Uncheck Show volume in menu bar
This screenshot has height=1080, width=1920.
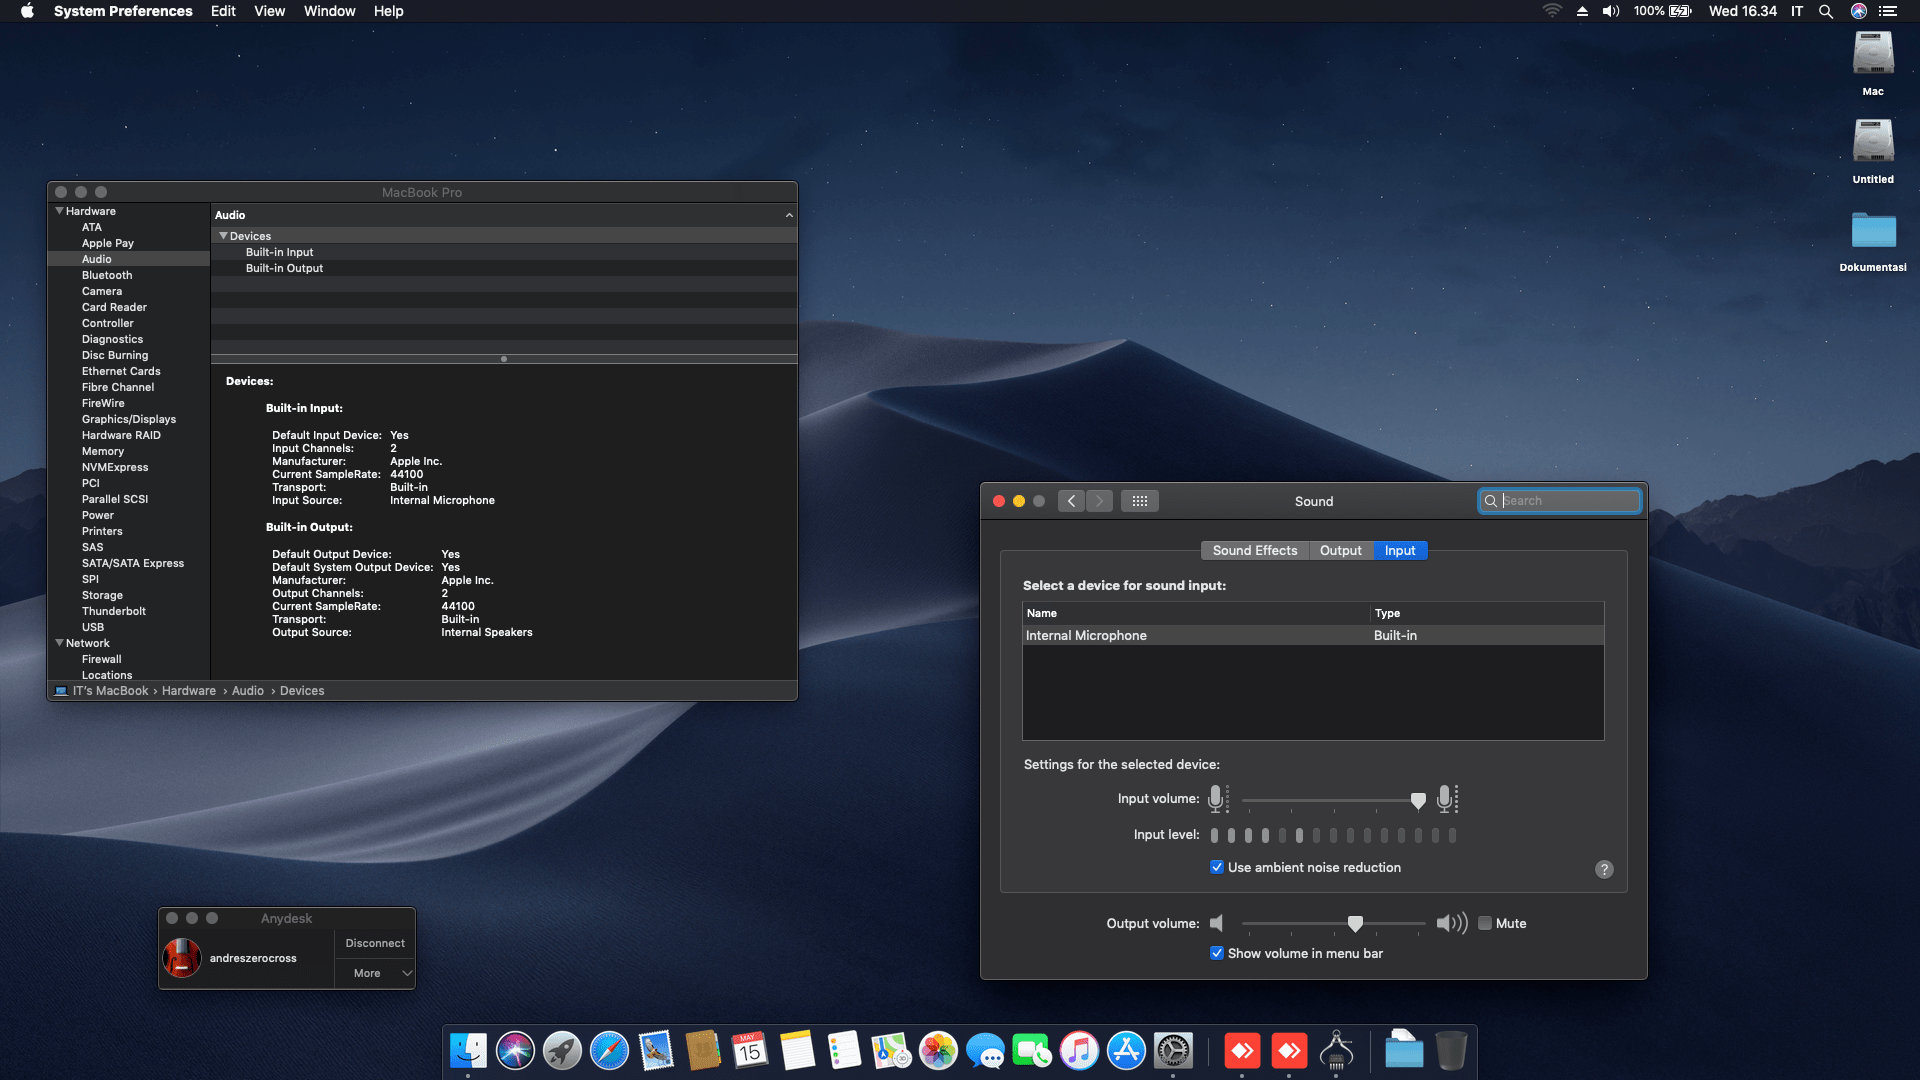pos(1217,953)
